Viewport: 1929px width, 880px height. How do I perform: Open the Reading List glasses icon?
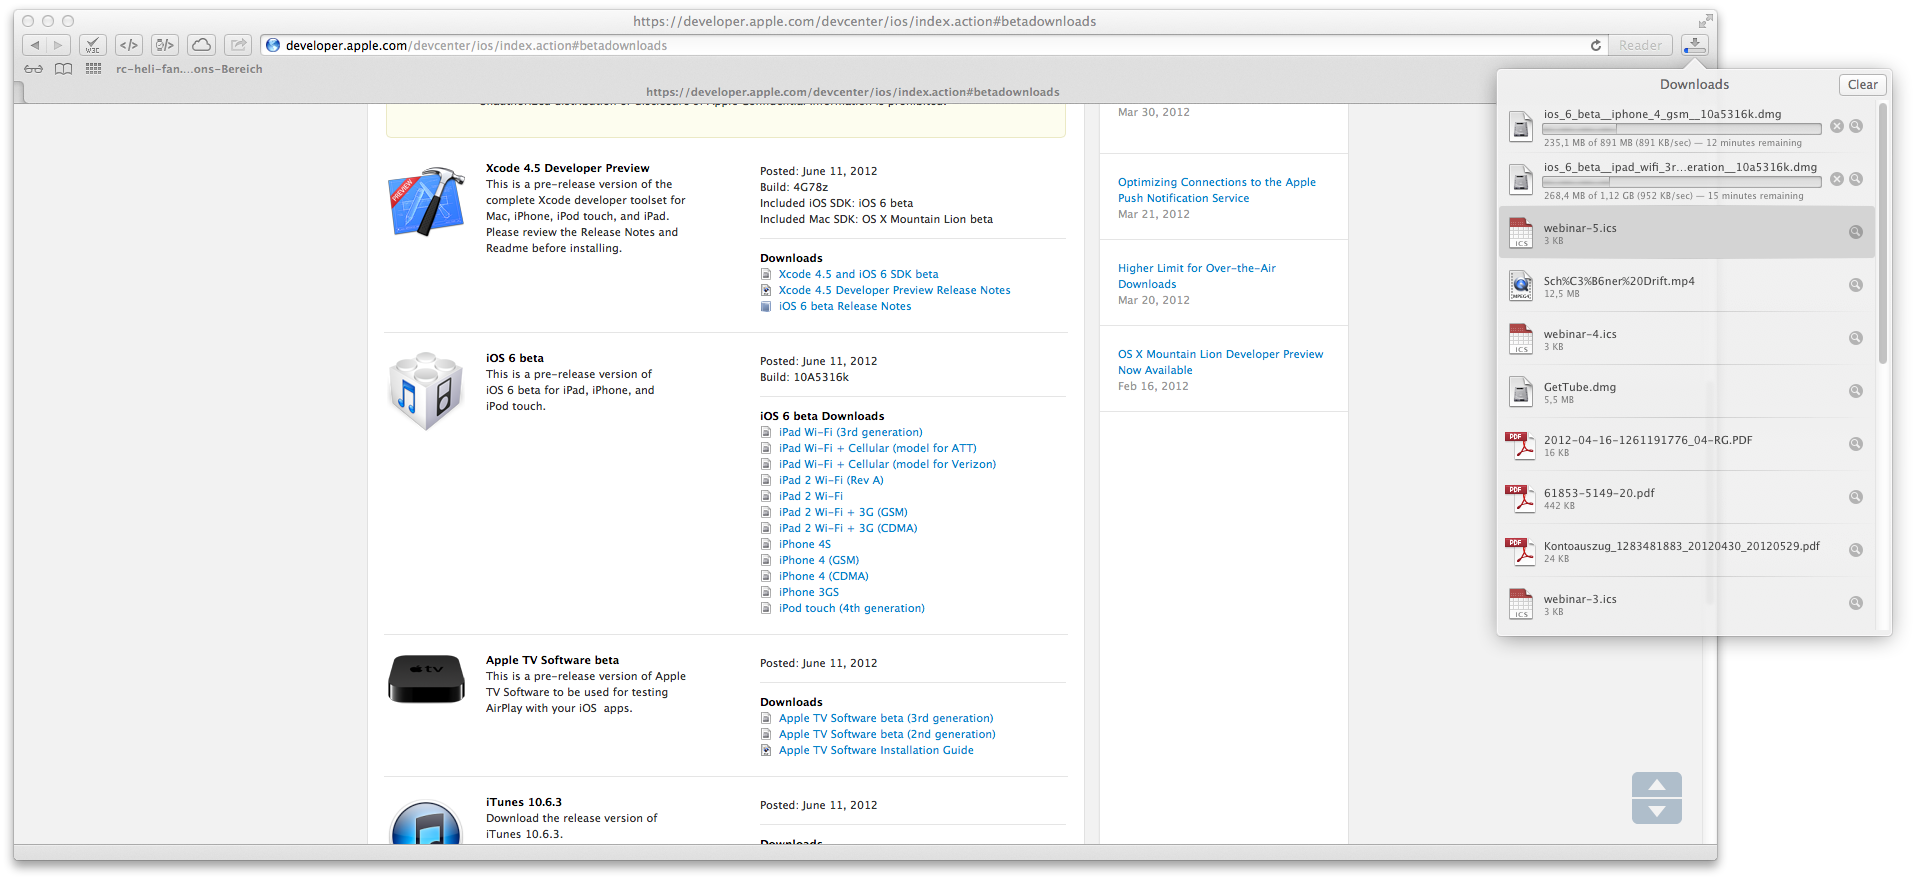click(x=34, y=69)
